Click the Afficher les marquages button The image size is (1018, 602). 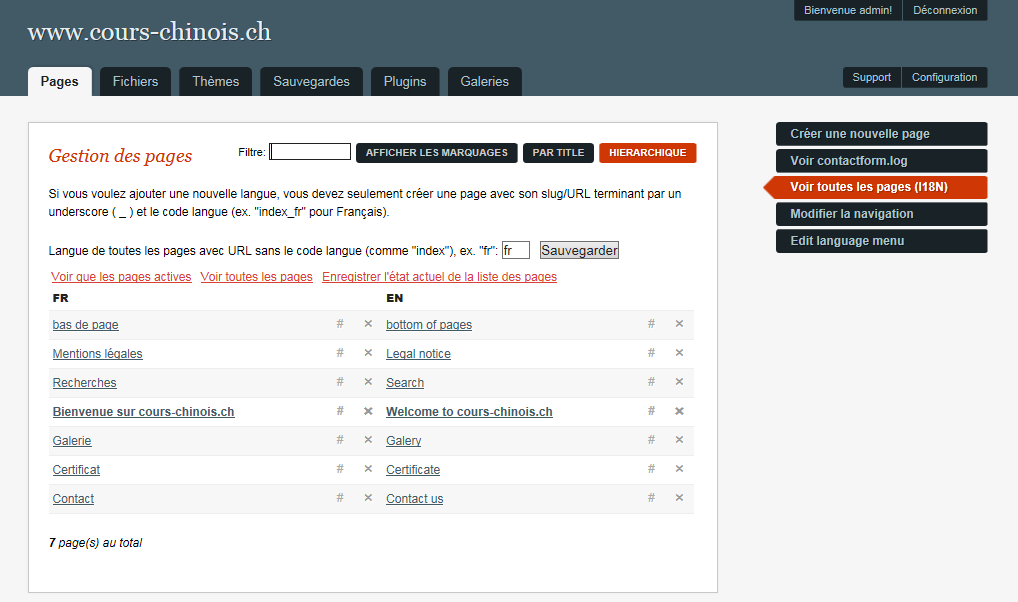pyautogui.click(x=437, y=153)
